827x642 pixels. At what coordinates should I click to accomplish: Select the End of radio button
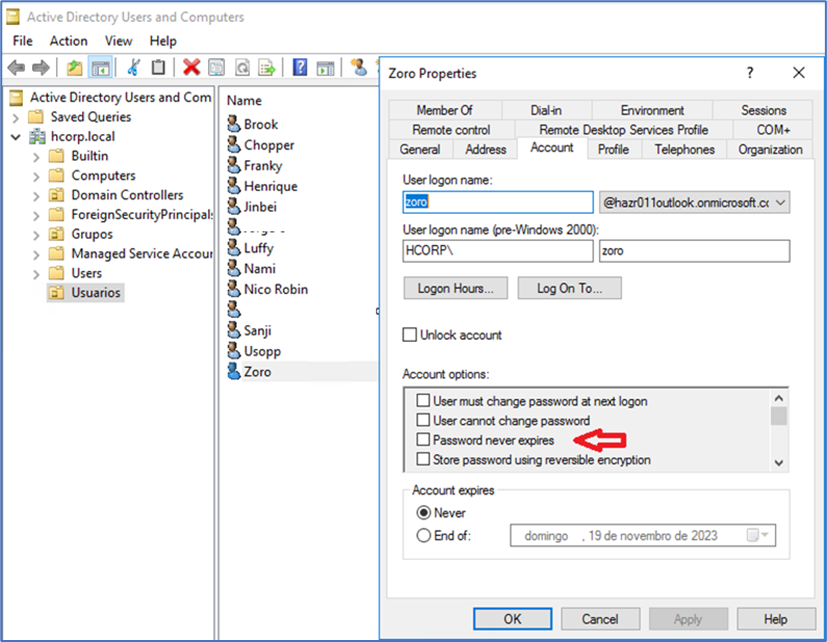pos(423,535)
